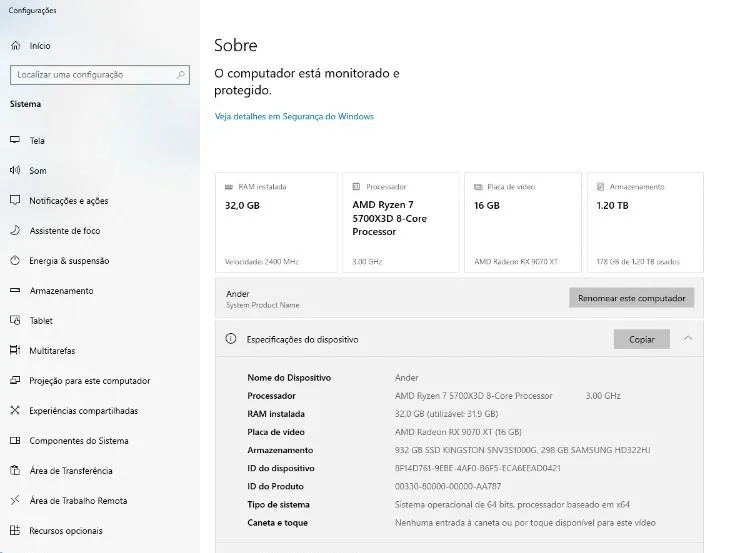Select the Tablet icon in sidebar
This screenshot has height=553, width=729.
point(15,320)
